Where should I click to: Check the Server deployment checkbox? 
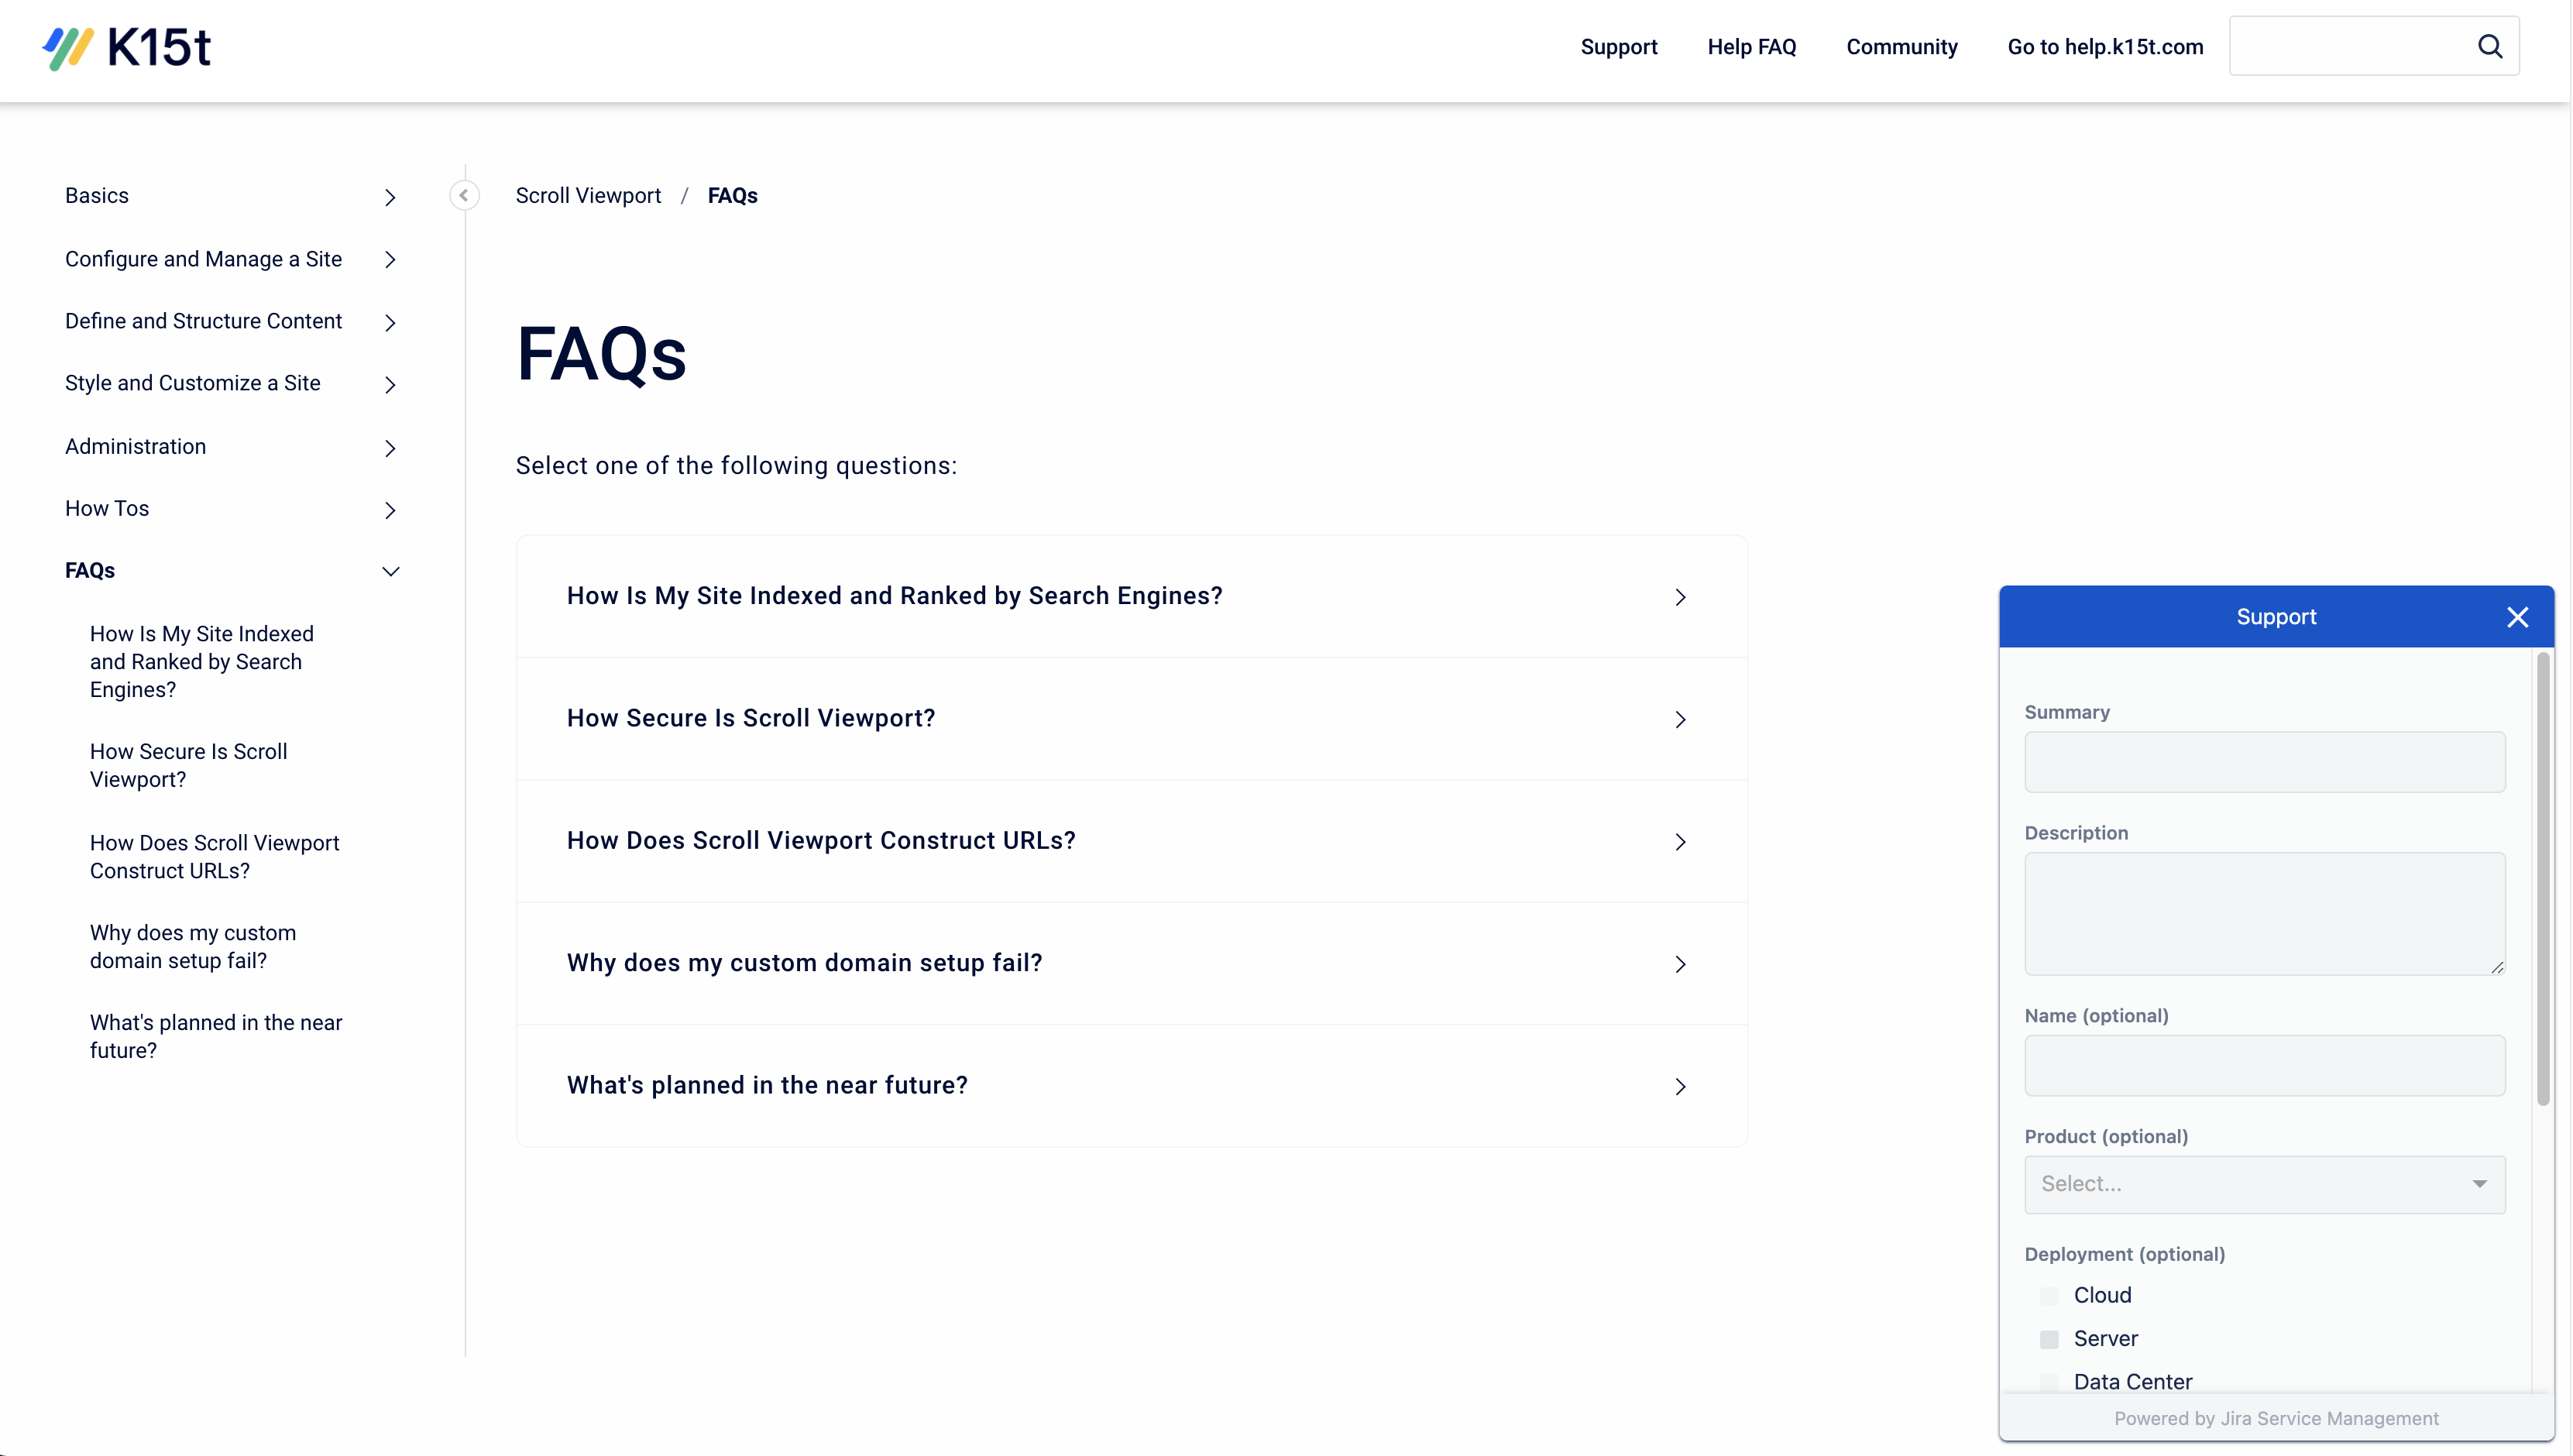(x=2049, y=1338)
